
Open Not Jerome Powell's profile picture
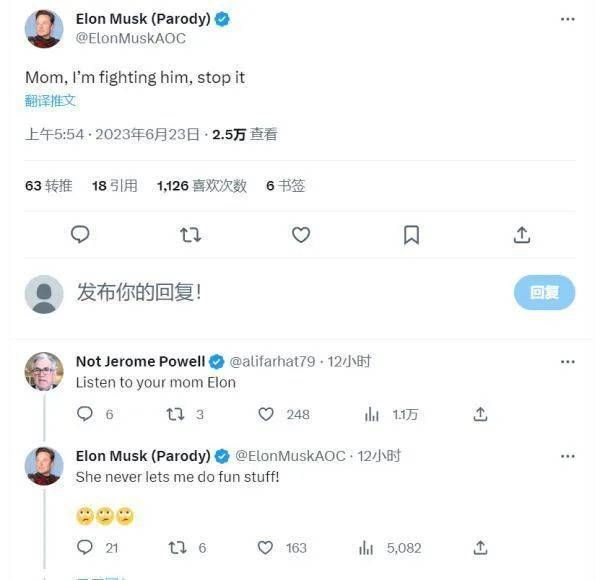[x=44, y=371]
